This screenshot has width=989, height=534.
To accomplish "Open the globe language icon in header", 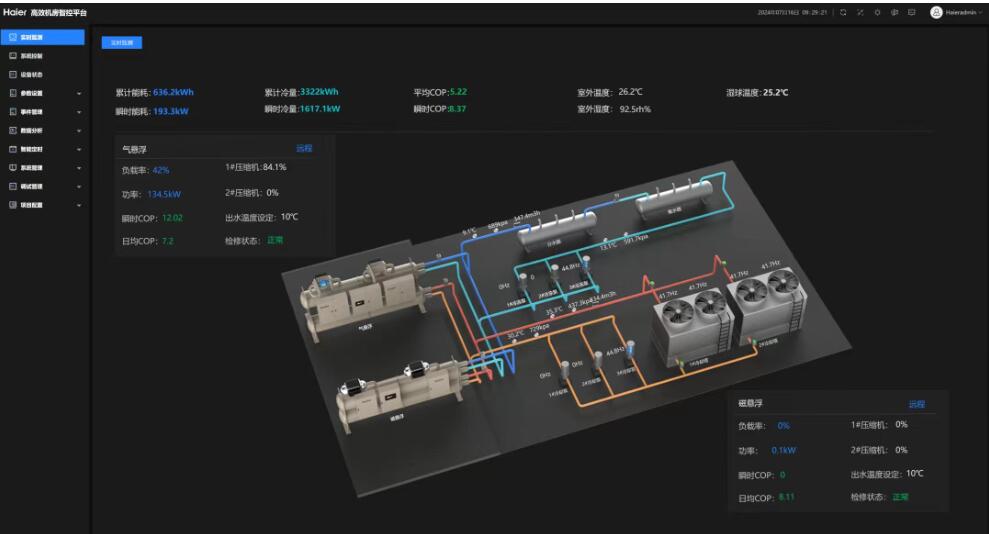I will coord(895,12).
